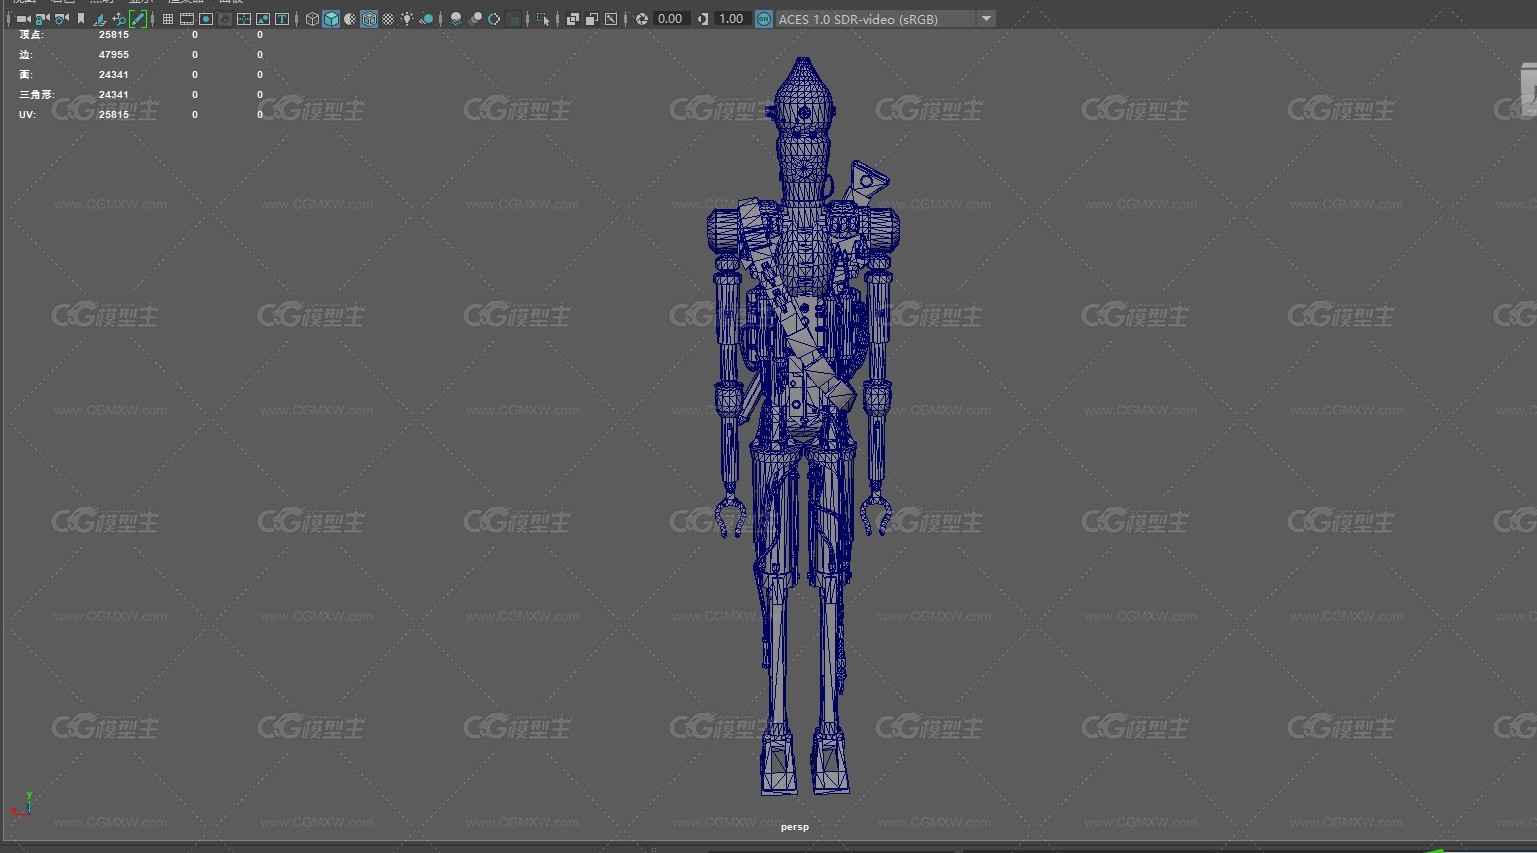The image size is (1537, 853).
Task: Click the Use Default Material icon
Action: click(350, 19)
